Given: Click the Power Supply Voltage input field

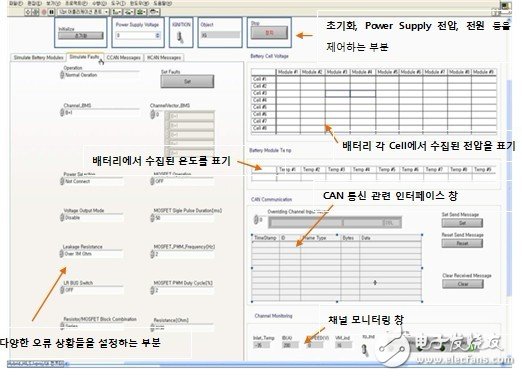Looking at the screenshot, I should coord(138,35).
